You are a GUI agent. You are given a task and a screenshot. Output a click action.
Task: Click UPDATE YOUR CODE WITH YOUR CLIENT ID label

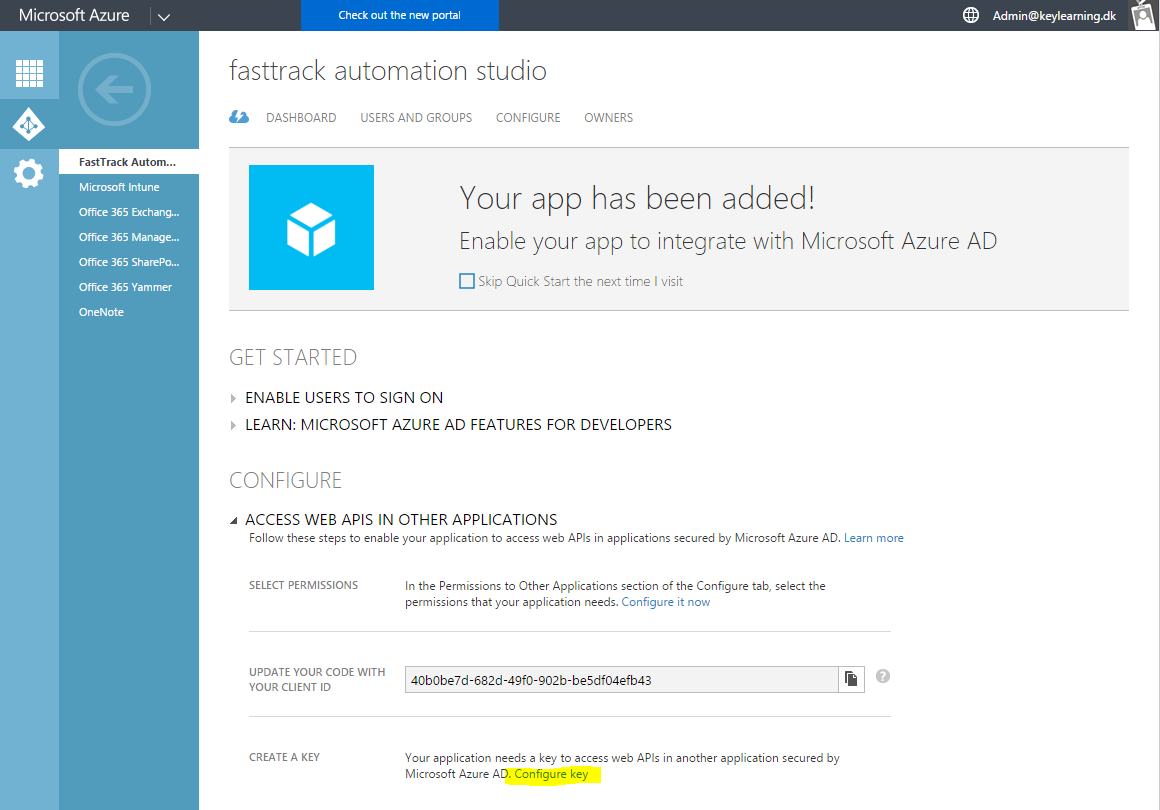[317, 679]
